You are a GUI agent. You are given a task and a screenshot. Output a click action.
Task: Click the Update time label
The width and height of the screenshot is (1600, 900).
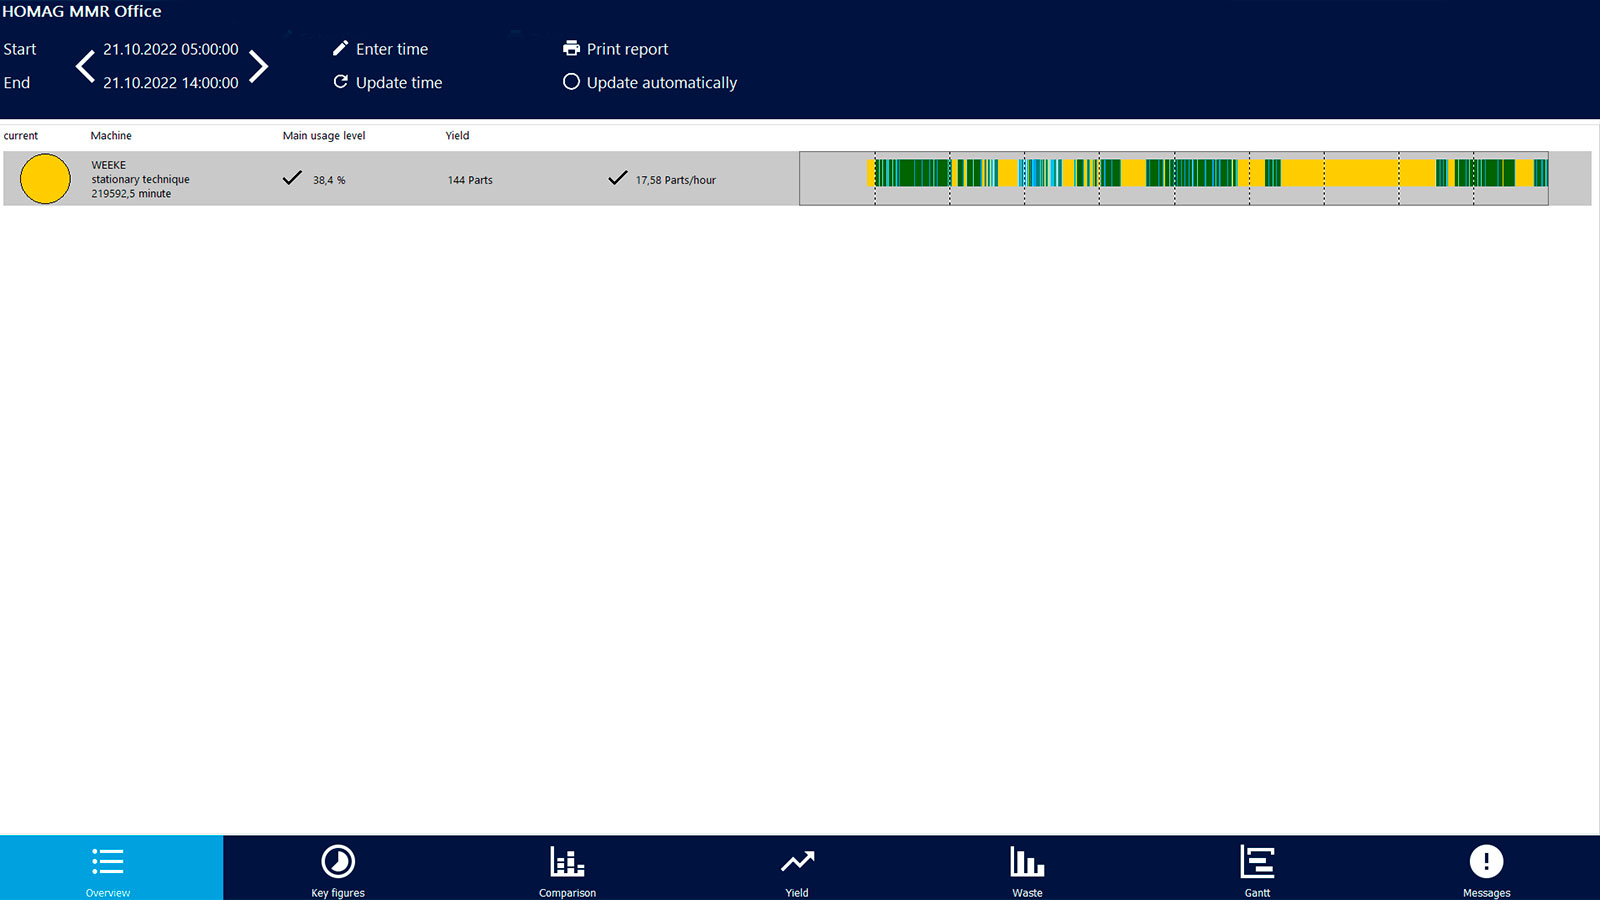click(x=399, y=83)
